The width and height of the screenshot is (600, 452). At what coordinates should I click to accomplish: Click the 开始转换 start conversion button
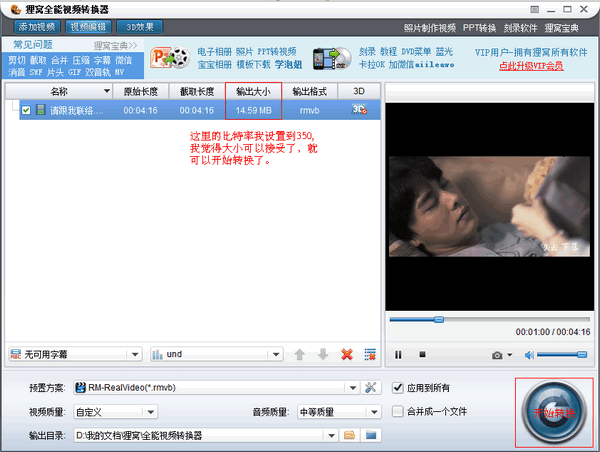(554, 413)
